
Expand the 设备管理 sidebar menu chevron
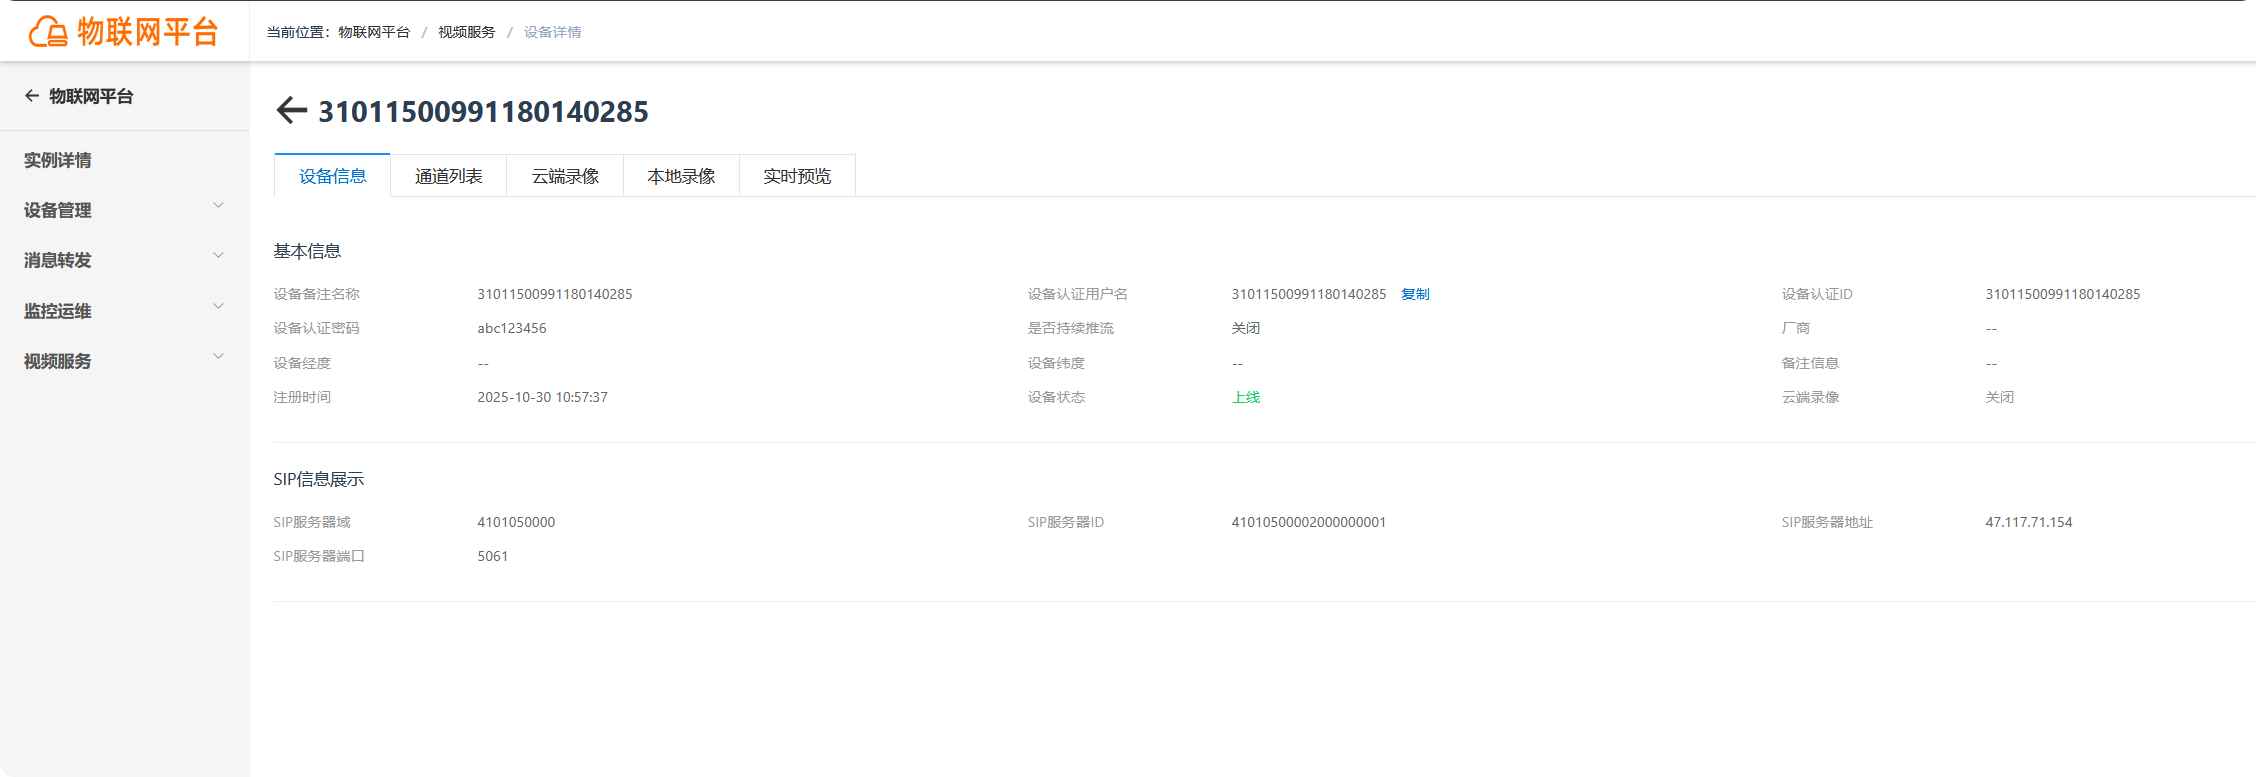218,206
